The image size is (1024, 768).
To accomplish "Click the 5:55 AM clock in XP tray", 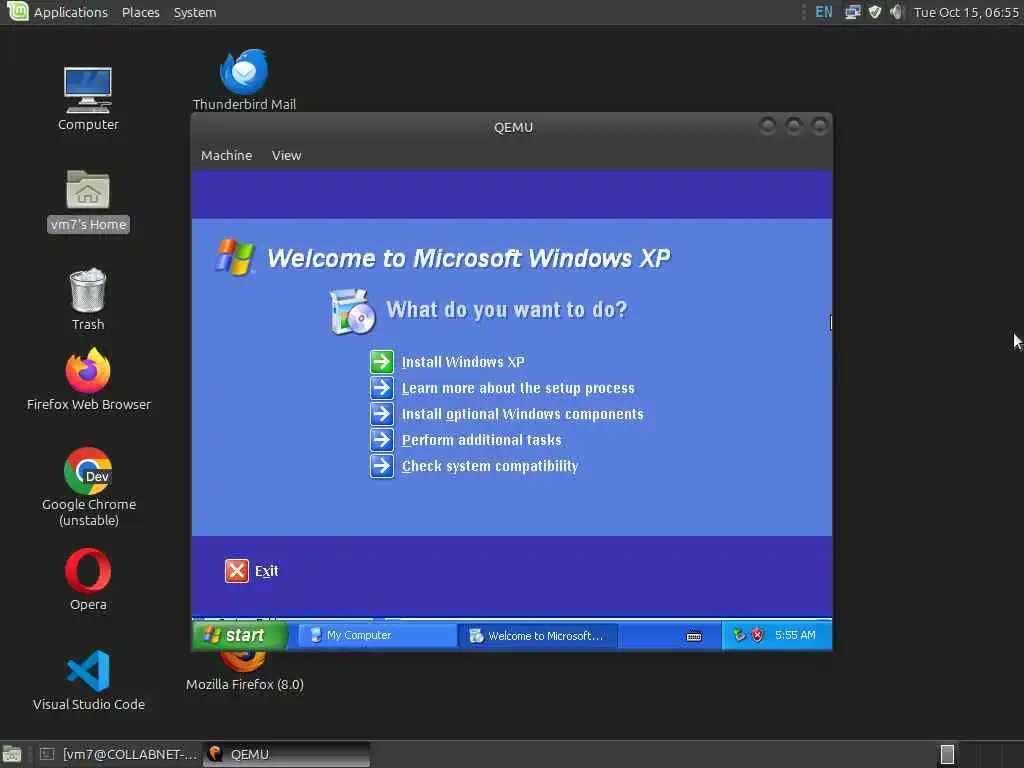I will 795,635.
